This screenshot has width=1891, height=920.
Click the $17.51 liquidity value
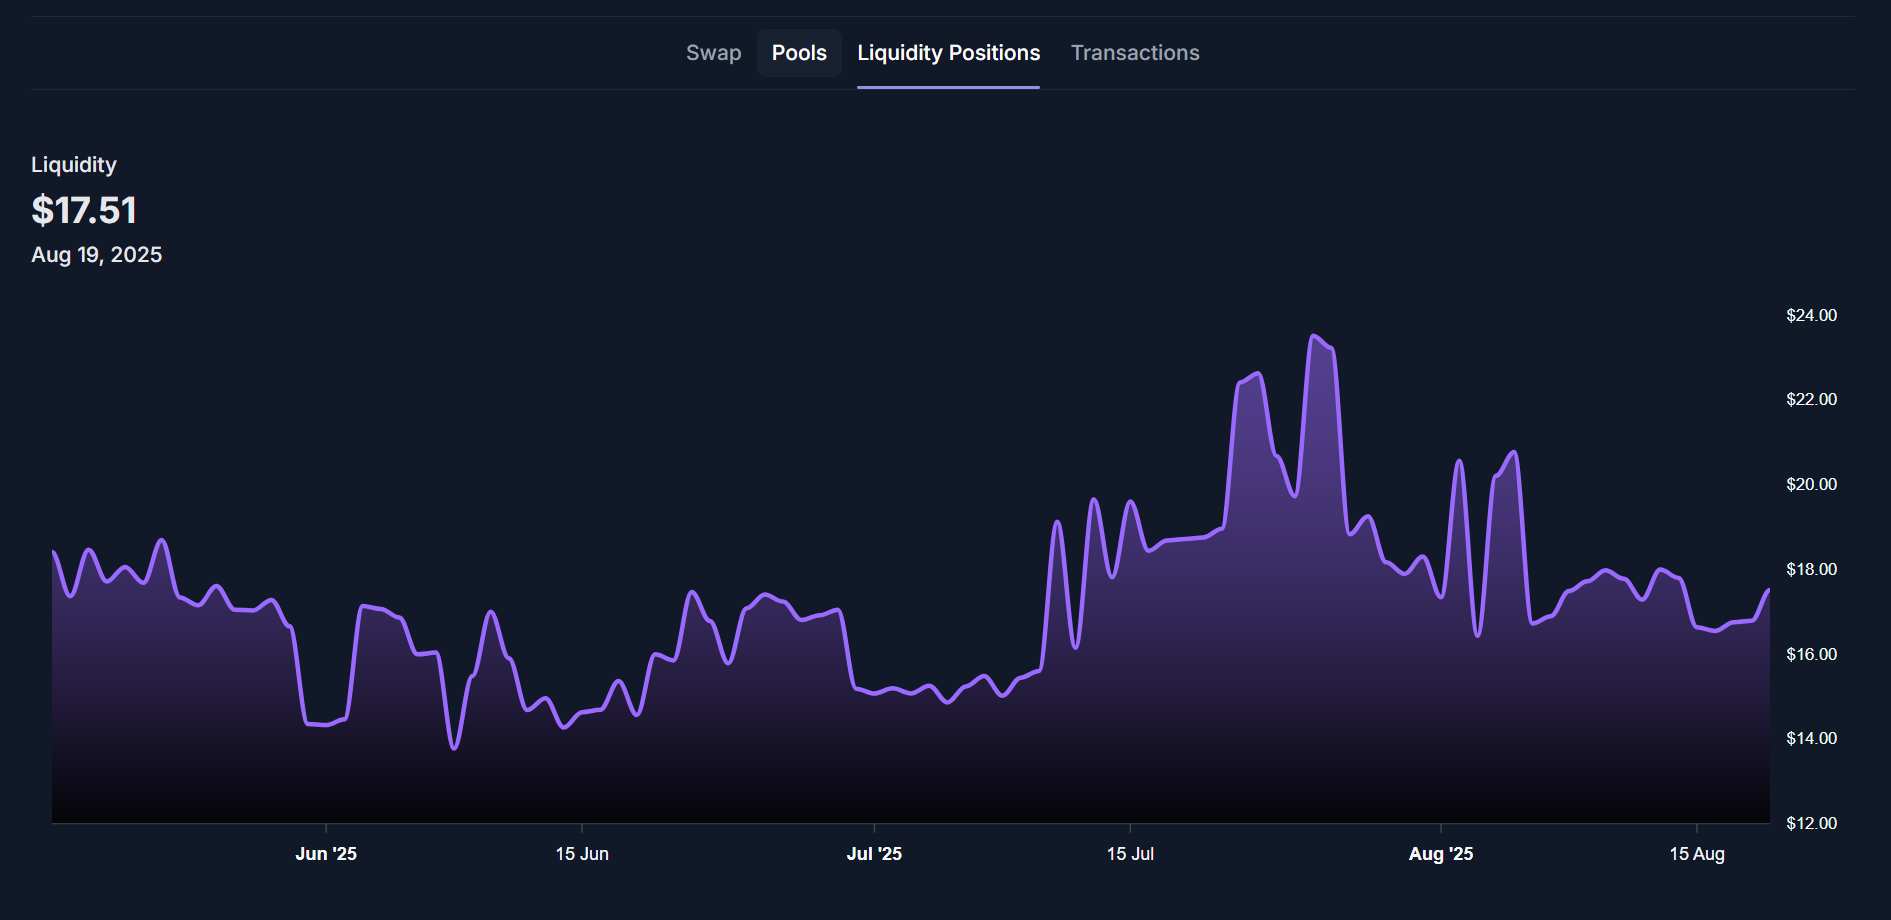(x=84, y=210)
